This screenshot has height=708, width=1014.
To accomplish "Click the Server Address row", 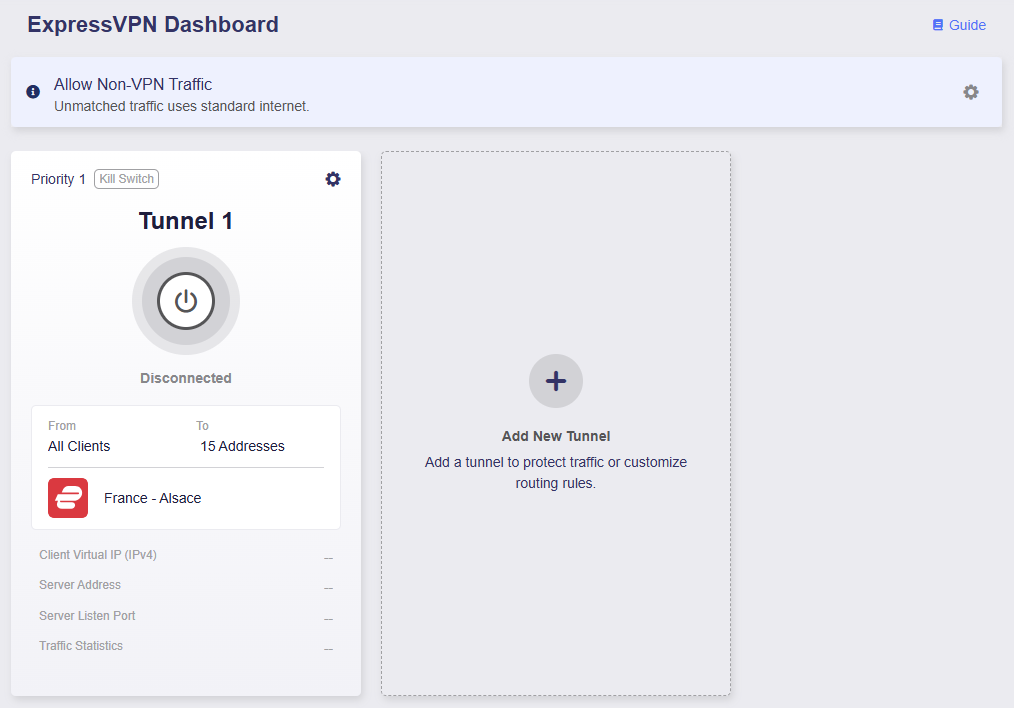I will click(186, 585).
